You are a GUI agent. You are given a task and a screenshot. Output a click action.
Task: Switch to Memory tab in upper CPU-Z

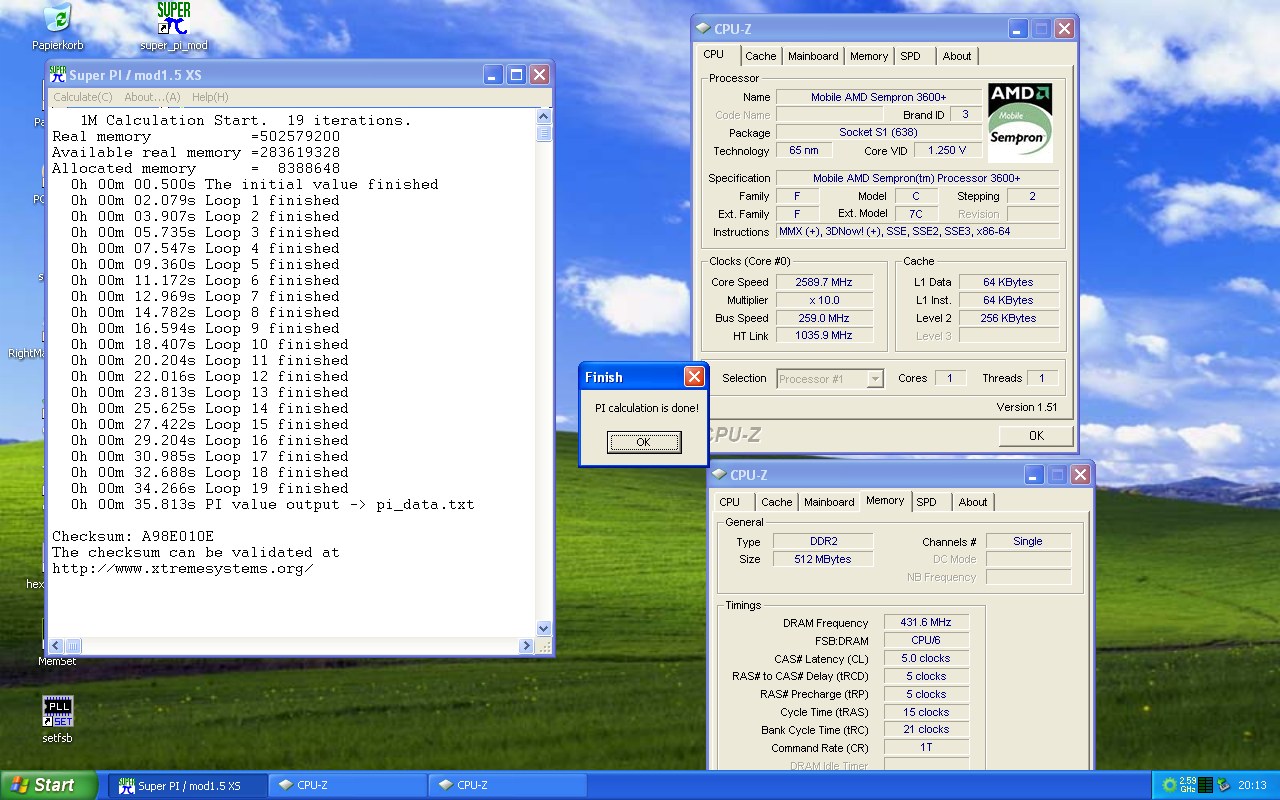coord(869,56)
